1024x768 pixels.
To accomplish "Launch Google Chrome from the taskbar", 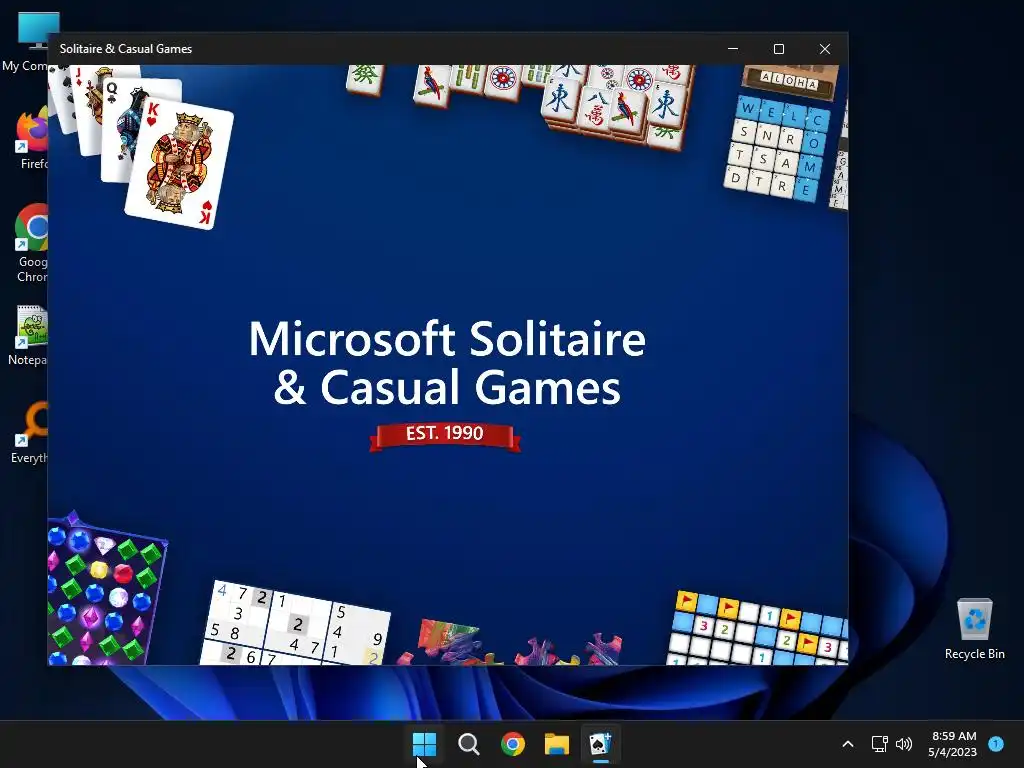I will 513,743.
